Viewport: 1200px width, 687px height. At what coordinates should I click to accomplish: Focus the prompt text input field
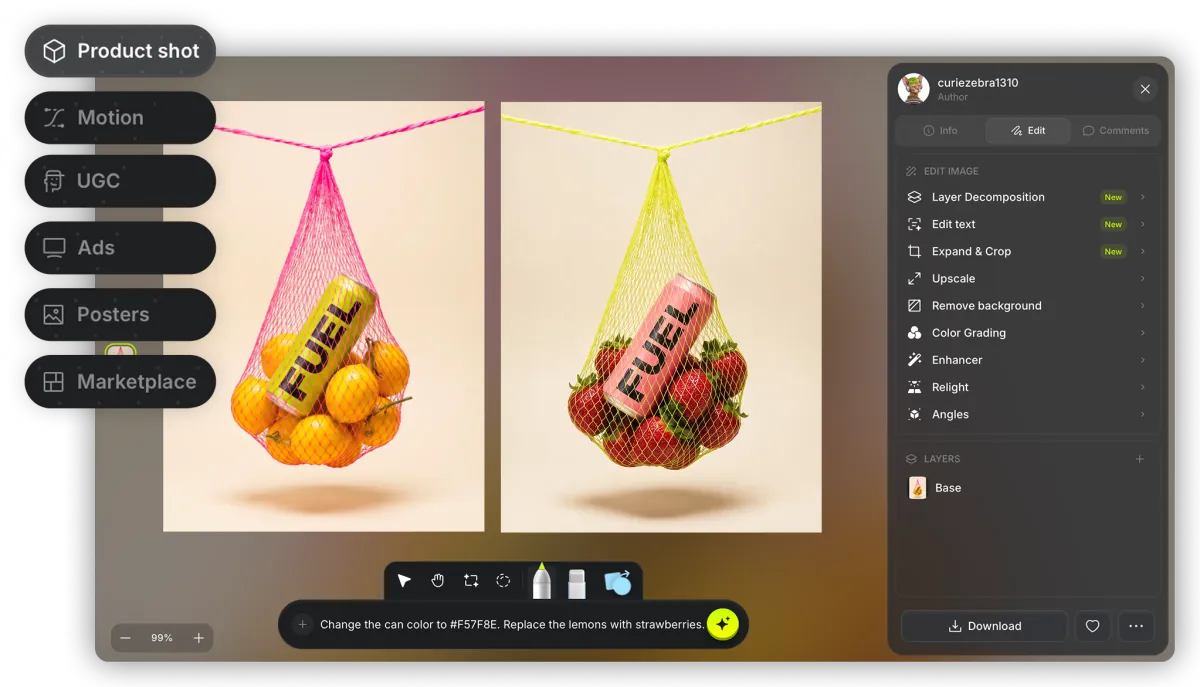(512, 625)
